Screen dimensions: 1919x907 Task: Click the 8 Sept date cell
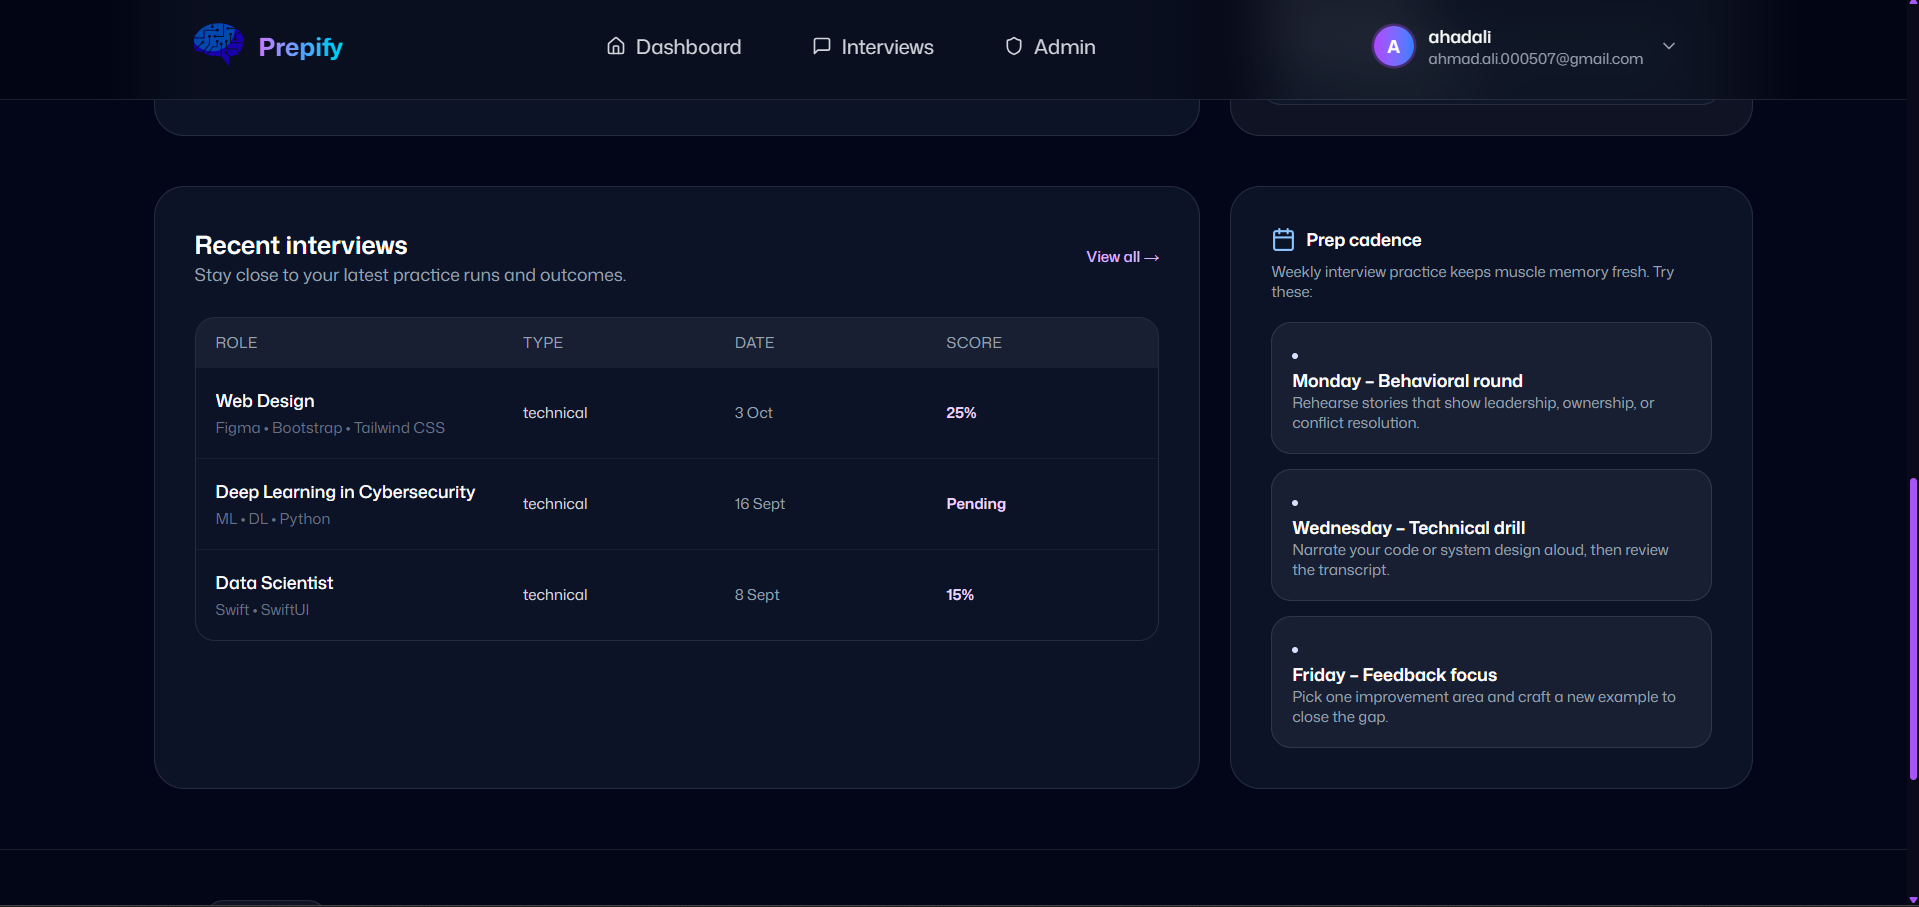coord(757,595)
